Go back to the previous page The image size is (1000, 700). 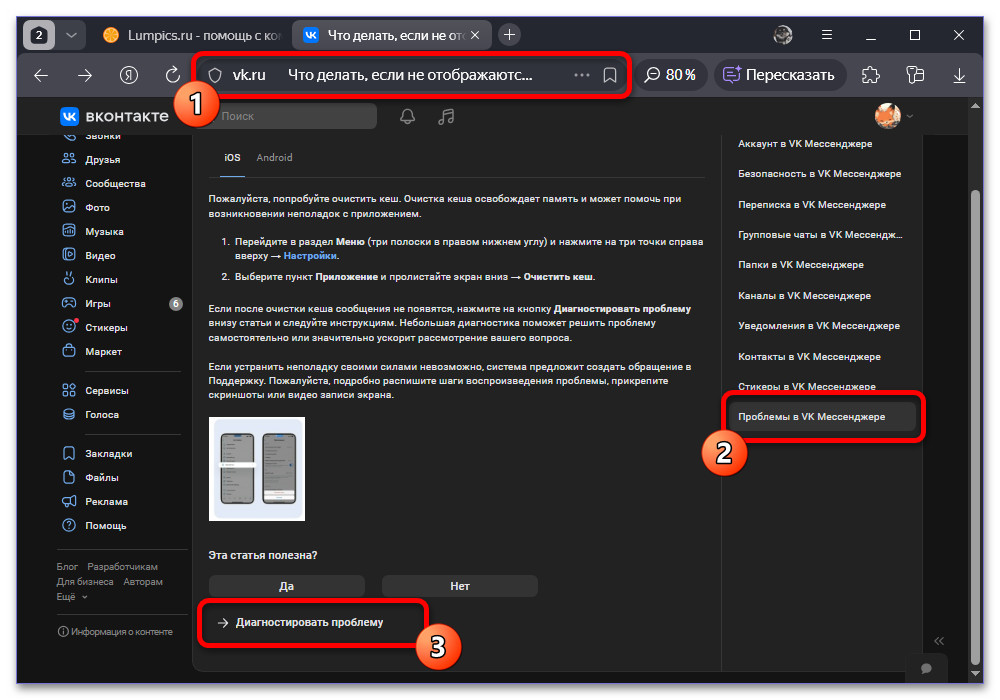click(x=41, y=75)
